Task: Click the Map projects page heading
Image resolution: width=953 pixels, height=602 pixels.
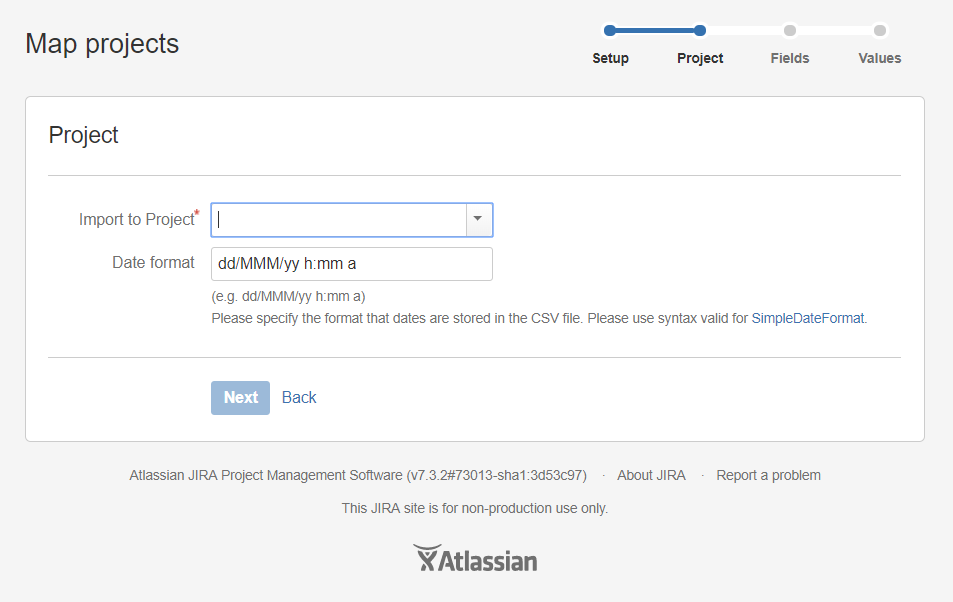Action: point(102,44)
